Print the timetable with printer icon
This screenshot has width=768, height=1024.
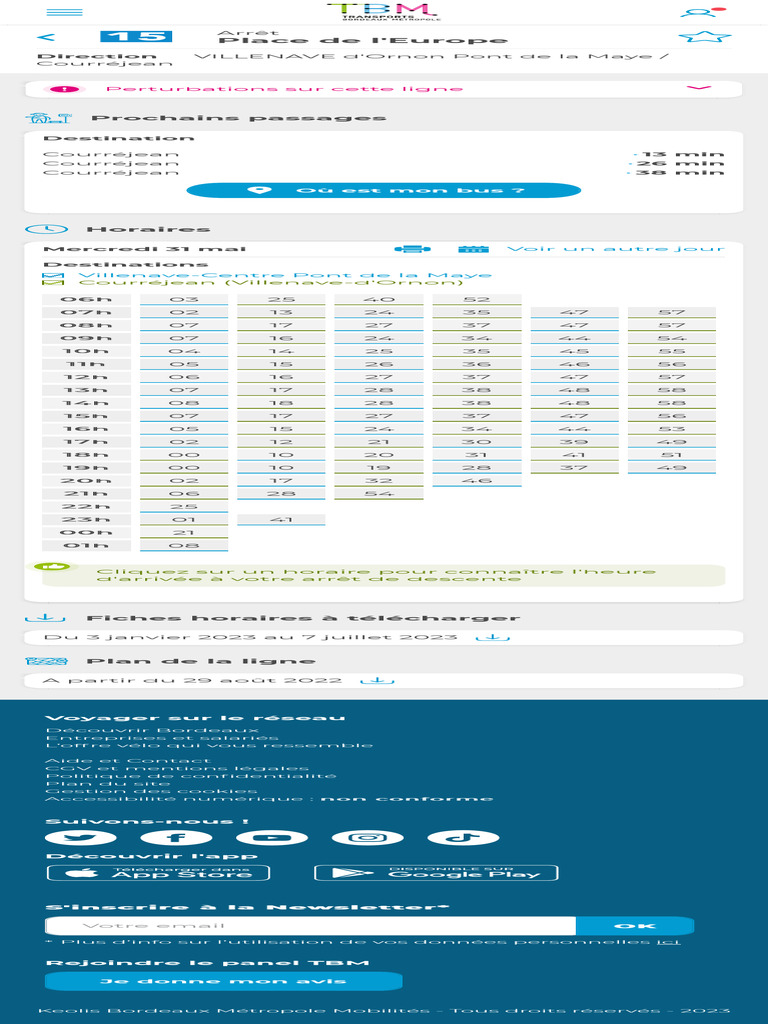coord(413,249)
